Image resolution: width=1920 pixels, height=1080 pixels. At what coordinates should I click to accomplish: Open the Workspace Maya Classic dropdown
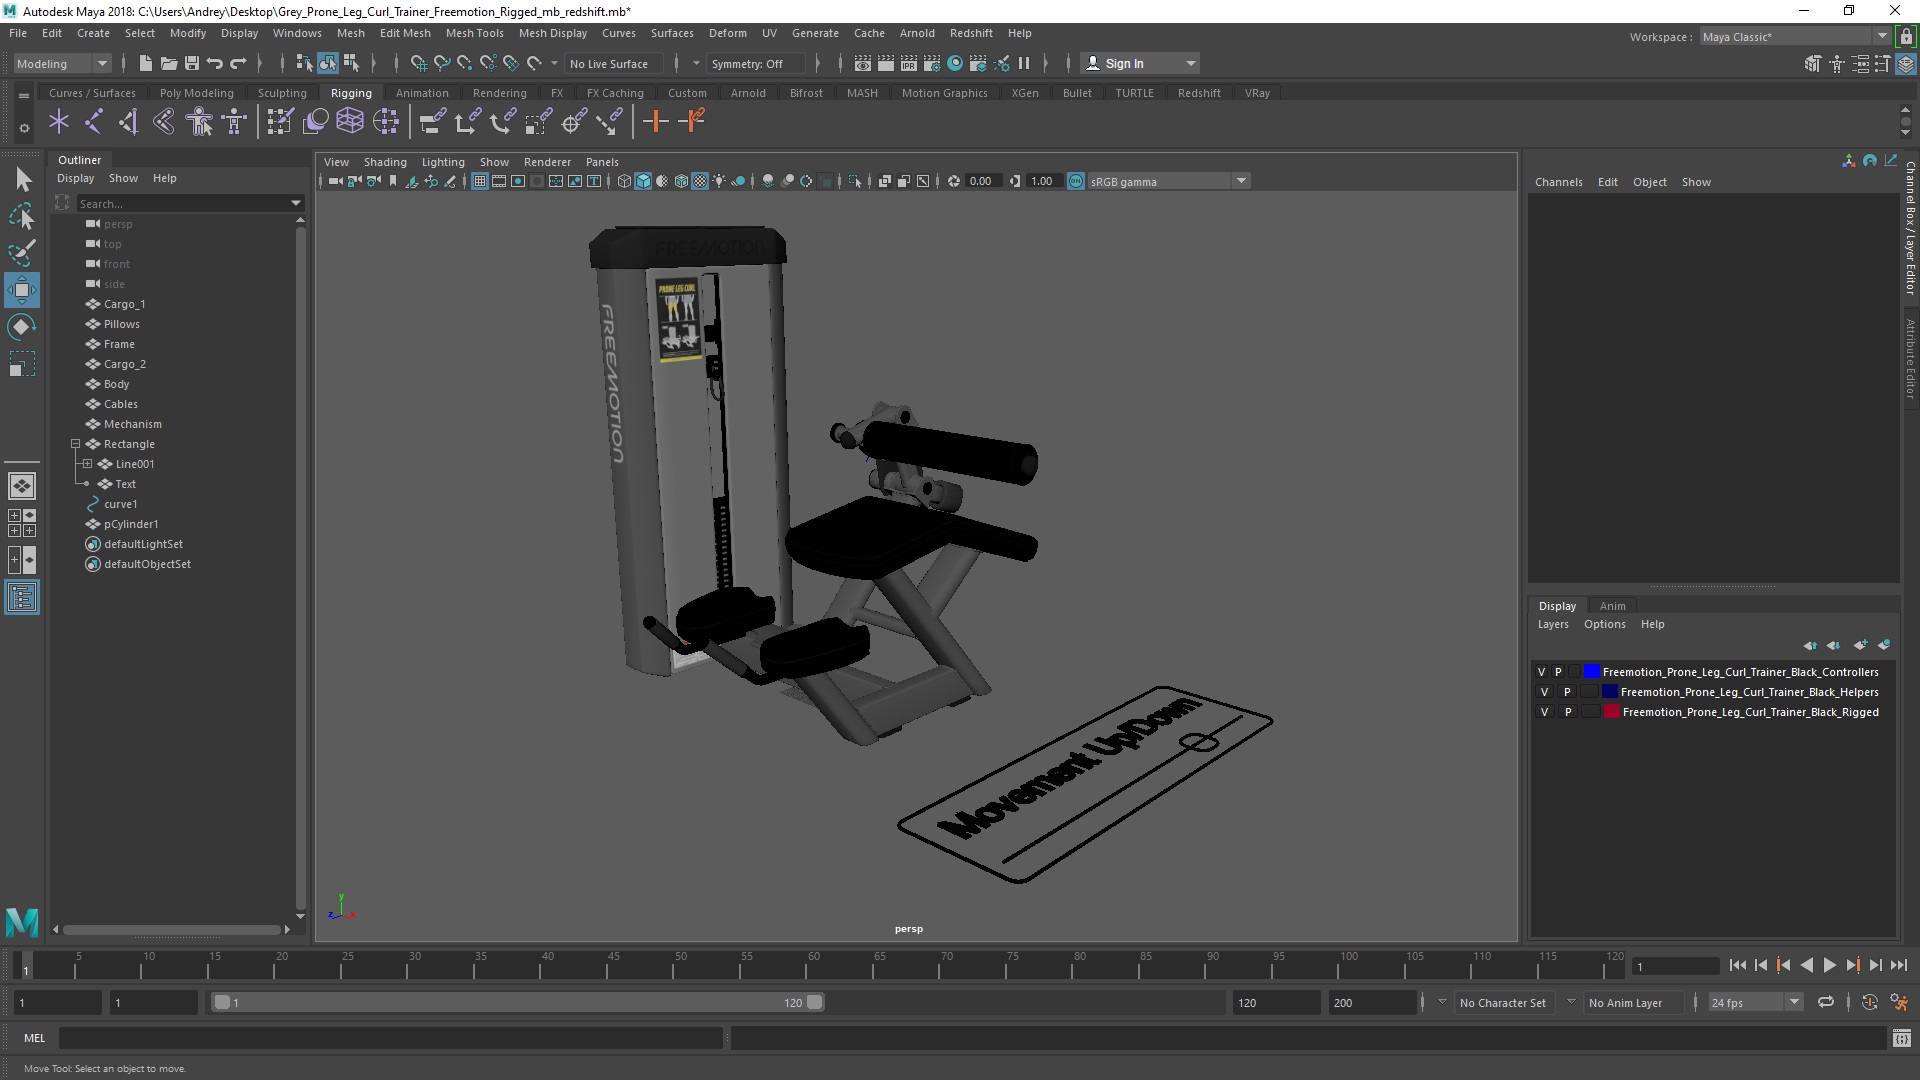(1794, 37)
